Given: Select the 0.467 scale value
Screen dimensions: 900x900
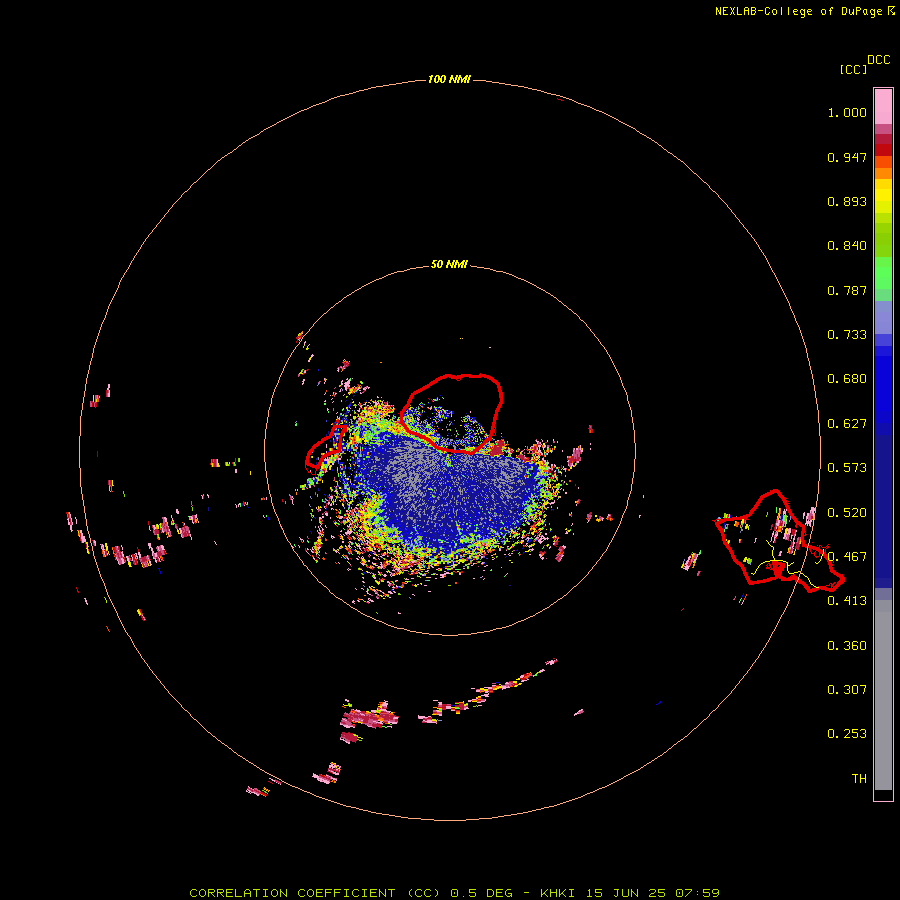Looking at the screenshot, I should pos(847,557).
